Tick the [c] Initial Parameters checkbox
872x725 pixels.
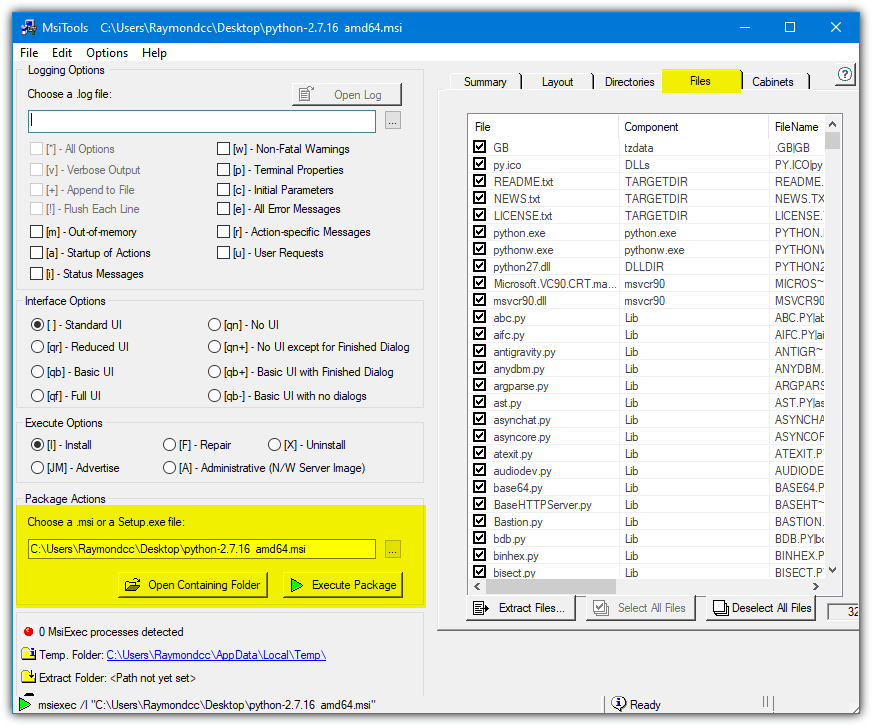pos(224,190)
